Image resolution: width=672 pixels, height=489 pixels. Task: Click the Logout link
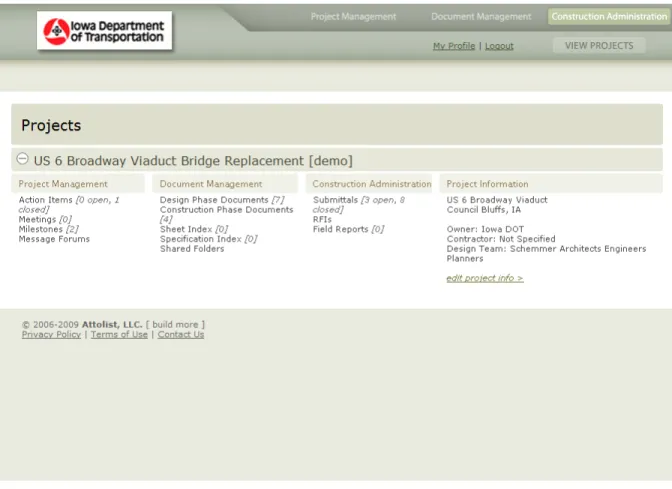coord(499,46)
